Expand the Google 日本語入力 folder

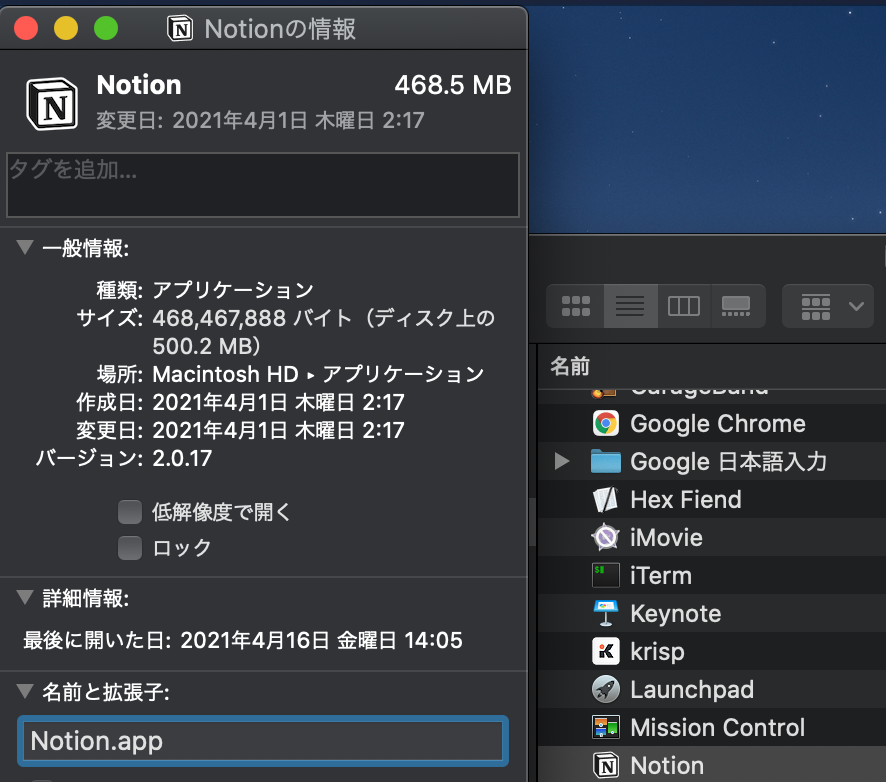point(562,461)
